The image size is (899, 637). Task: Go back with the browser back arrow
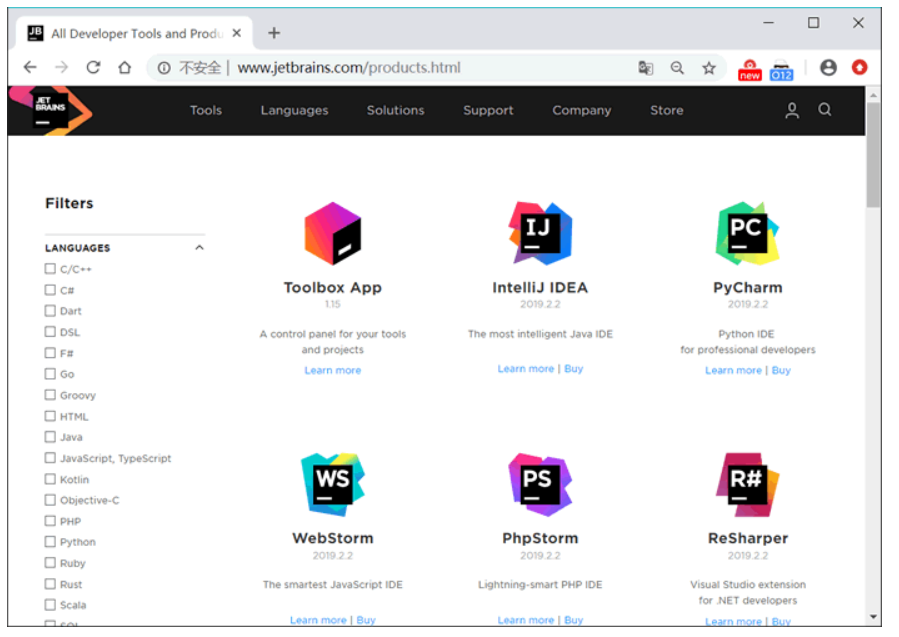click(x=30, y=68)
